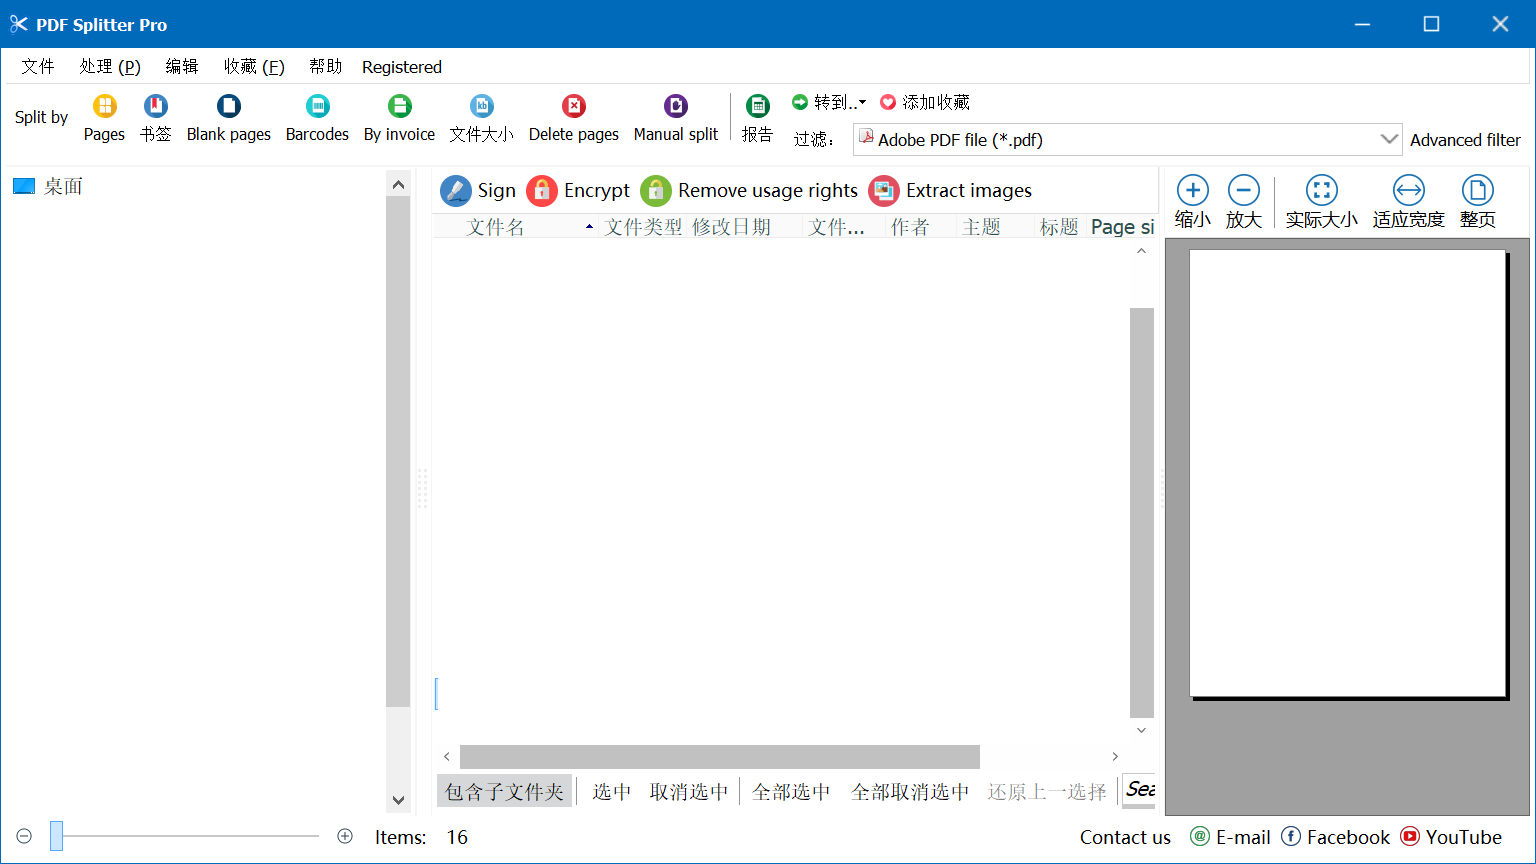Sort by the 文件类型 column header
Viewport: 1536px width, 864px height.
click(x=643, y=227)
